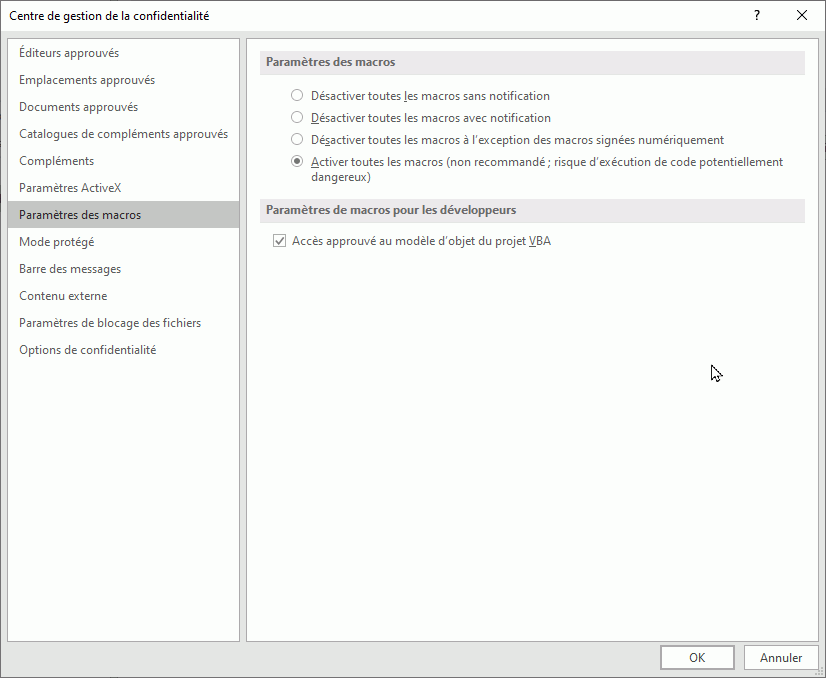Select 'Désactiver toutes les macros avec notification'
The height and width of the screenshot is (678, 826).
click(297, 117)
